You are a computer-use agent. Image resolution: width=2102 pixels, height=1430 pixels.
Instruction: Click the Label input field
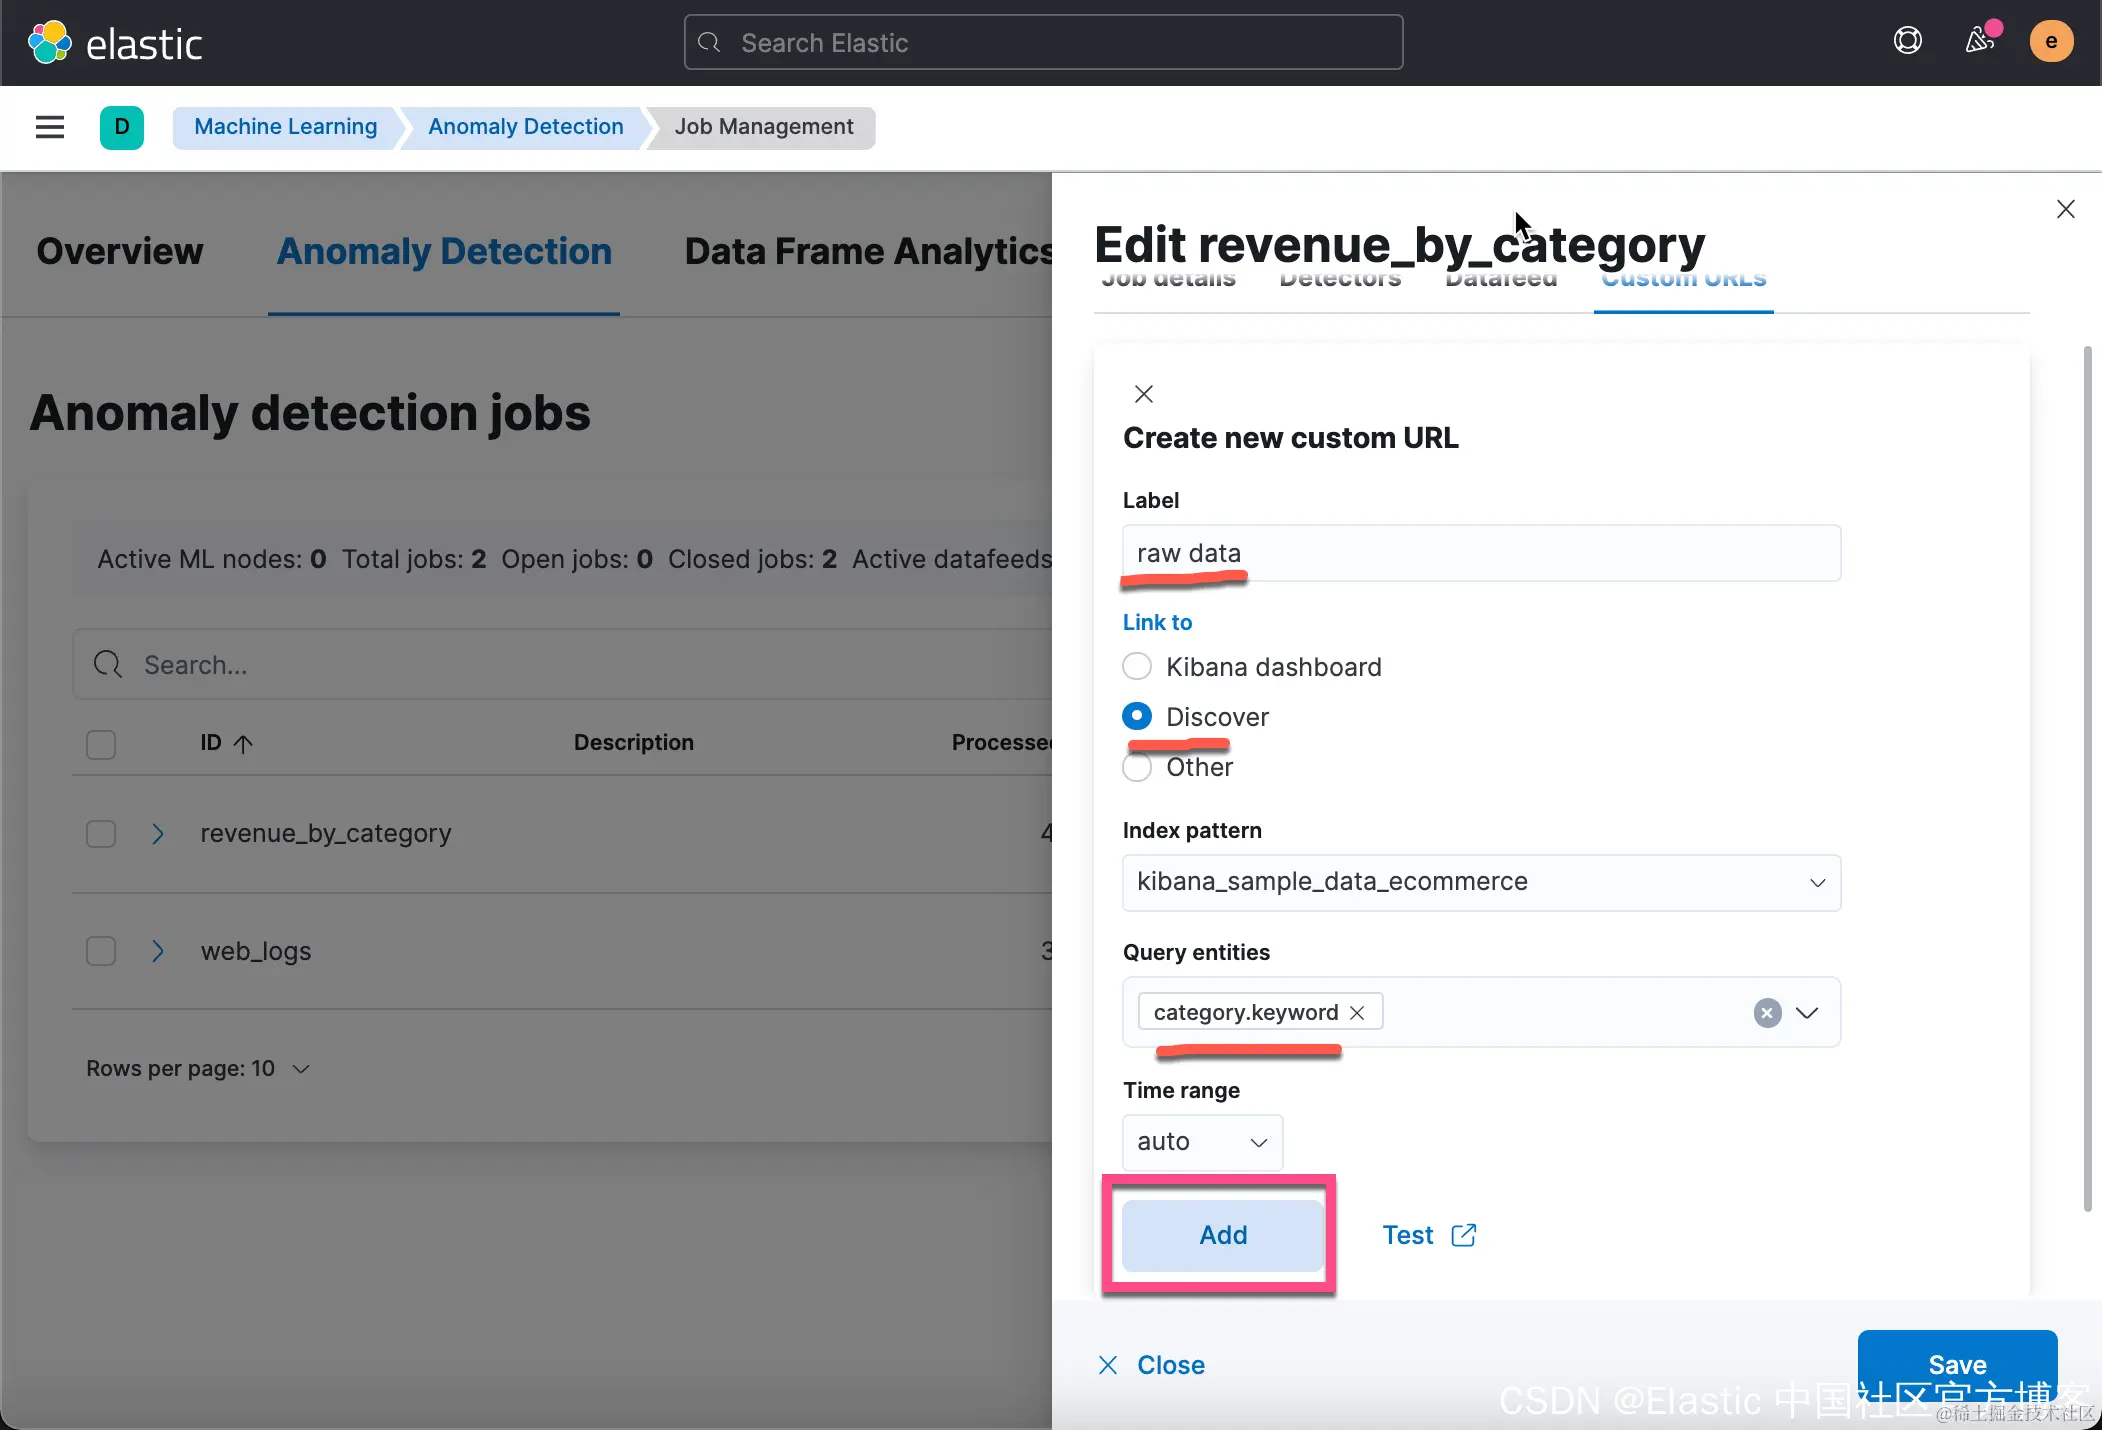pyautogui.click(x=1480, y=553)
